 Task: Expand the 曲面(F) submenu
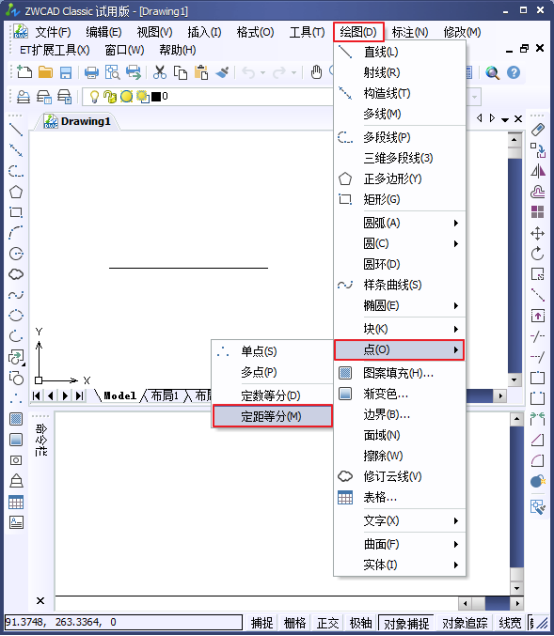click(x=399, y=544)
